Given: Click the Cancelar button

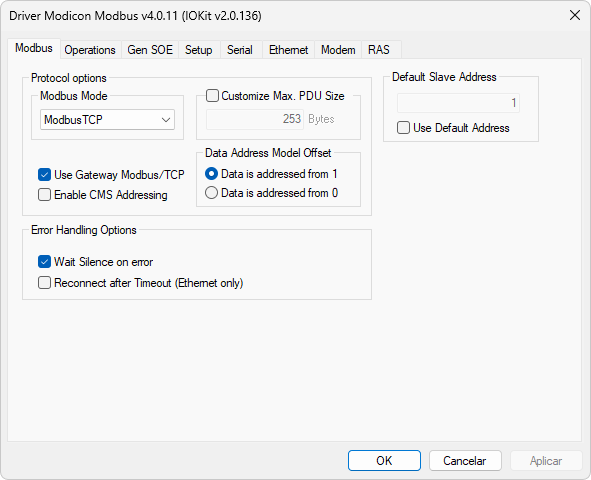Looking at the screenshot, I should [x=465, y=460].
